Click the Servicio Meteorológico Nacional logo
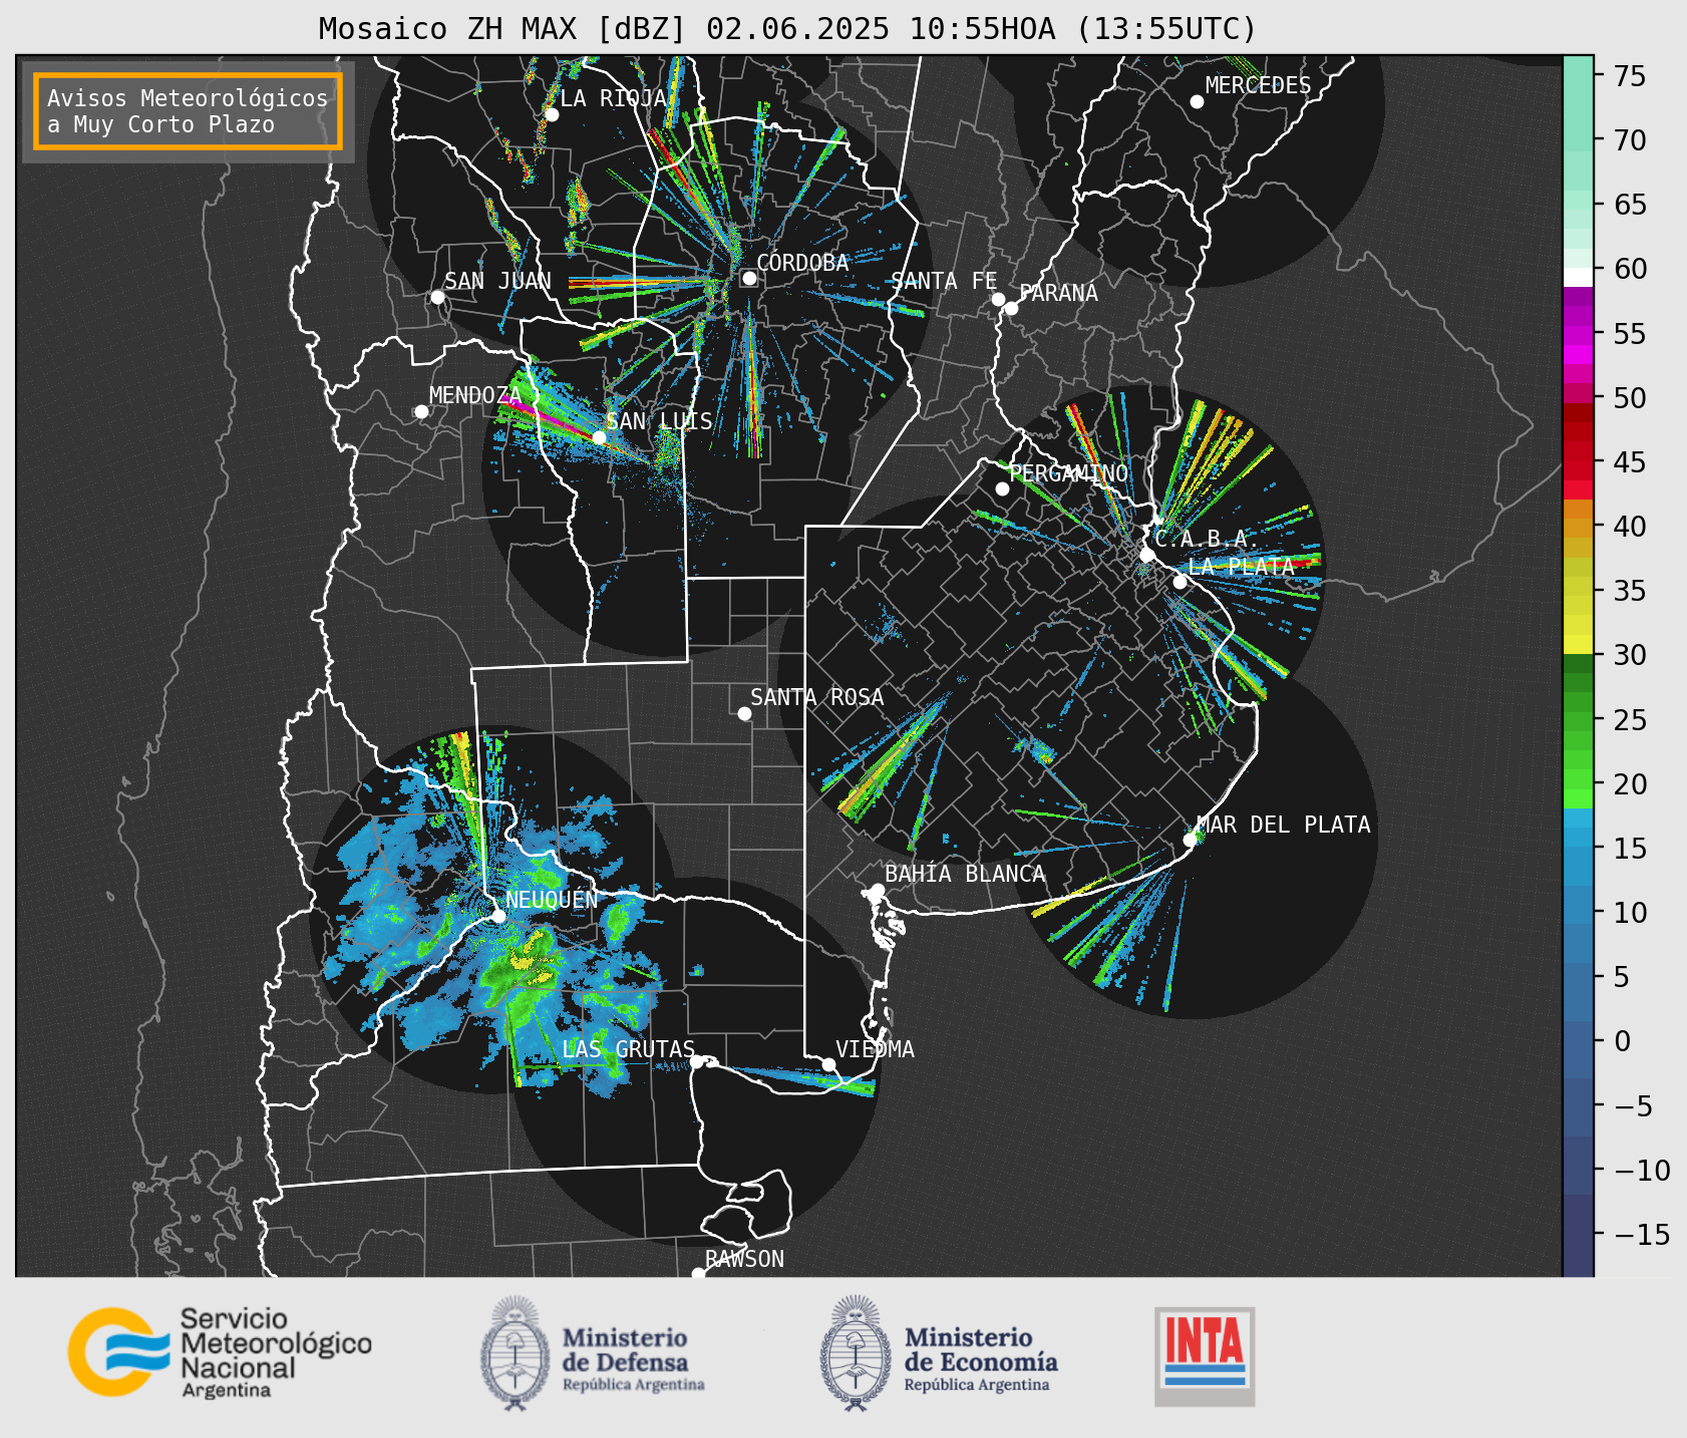Image resolution: width=1687 pixels, height=1438 pixels. coord(220,1352)
